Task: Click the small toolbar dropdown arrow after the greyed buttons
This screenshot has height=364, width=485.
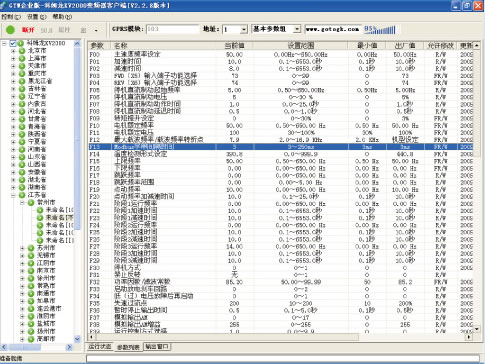Action: [x=96, y=30]
